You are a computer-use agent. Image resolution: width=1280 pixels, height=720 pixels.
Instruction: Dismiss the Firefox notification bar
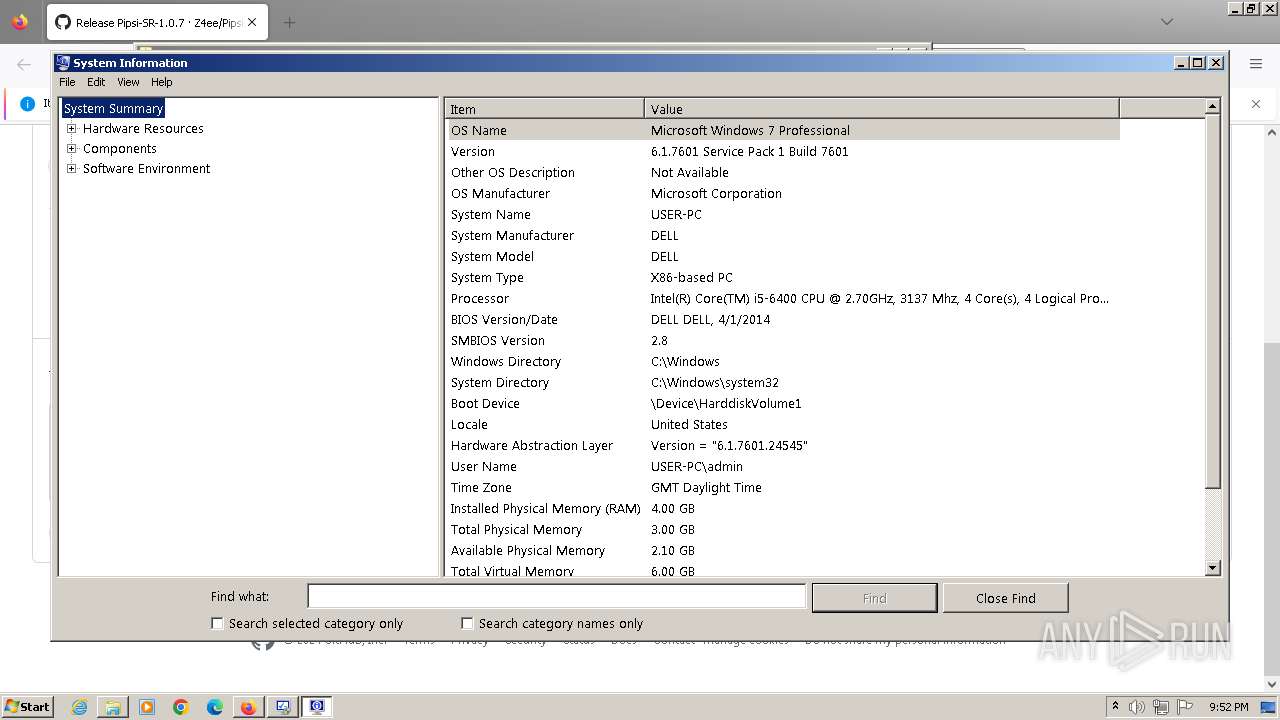pyautogui.click(x=1256, y=103)
